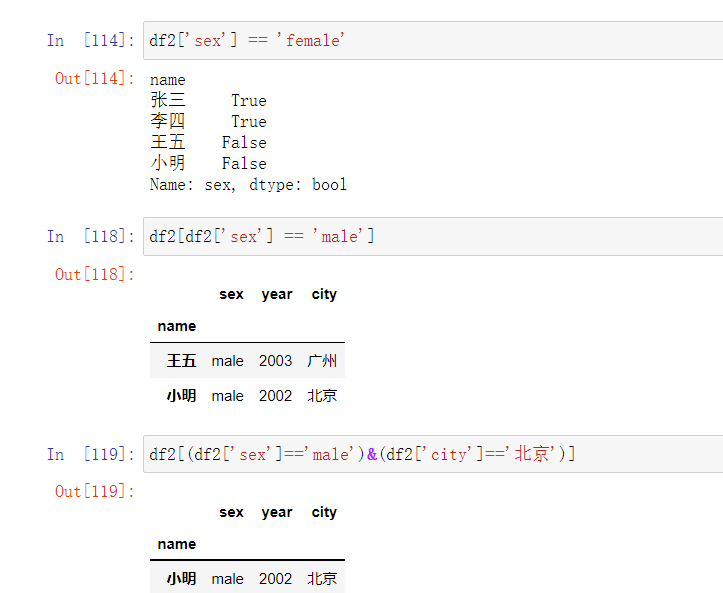Select the In [114] prompt label
723x593 pixels.
[x=91, y=41]
